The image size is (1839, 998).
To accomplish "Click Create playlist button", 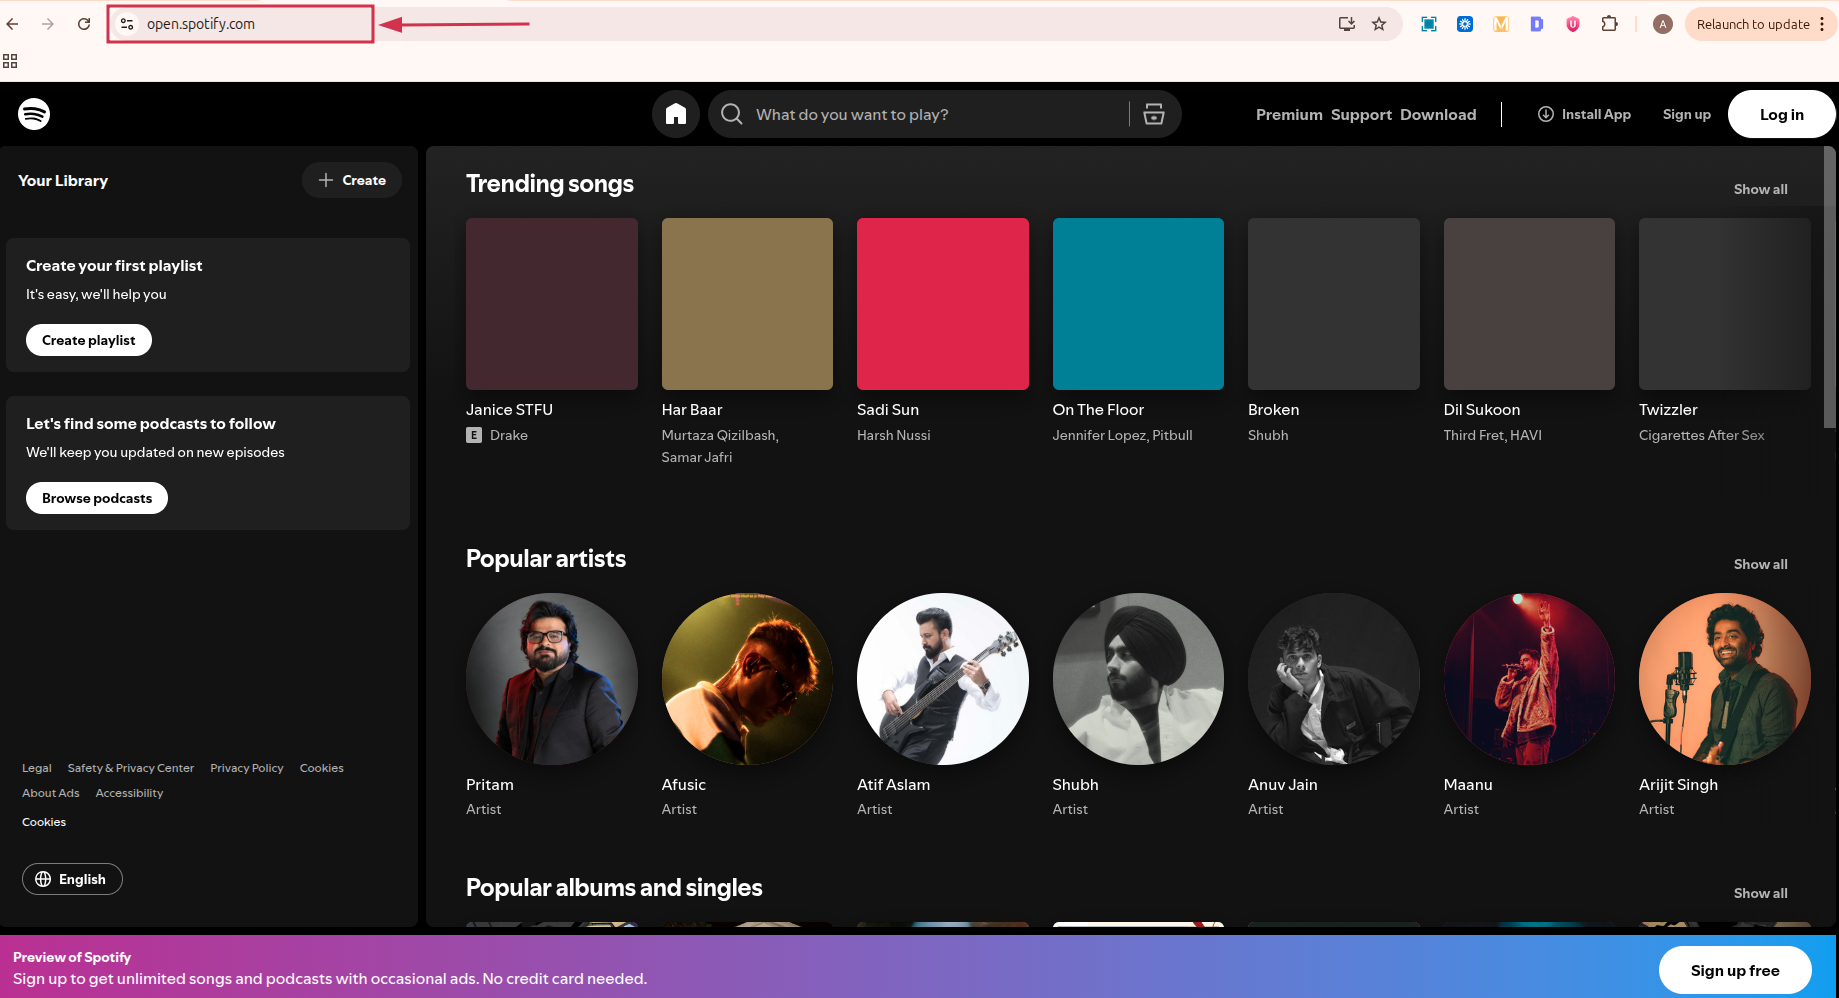I will pyautogui.click(x=89, y=340).
